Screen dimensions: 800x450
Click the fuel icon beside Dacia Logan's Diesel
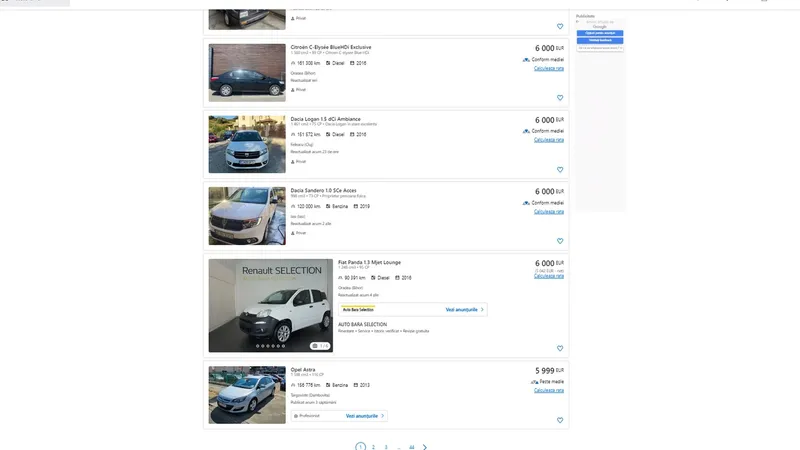328,135
